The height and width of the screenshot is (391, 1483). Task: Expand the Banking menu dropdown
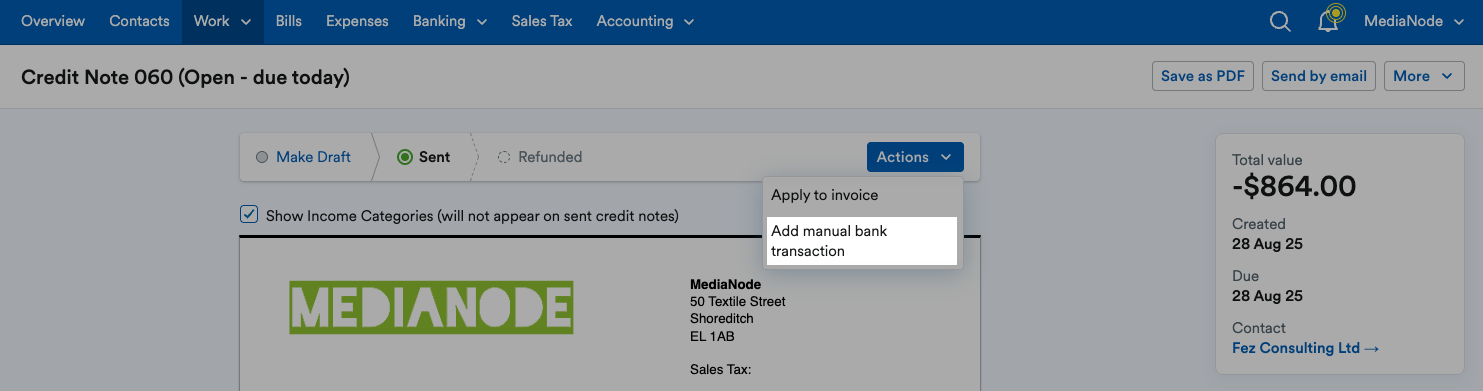tap(450, 21)
